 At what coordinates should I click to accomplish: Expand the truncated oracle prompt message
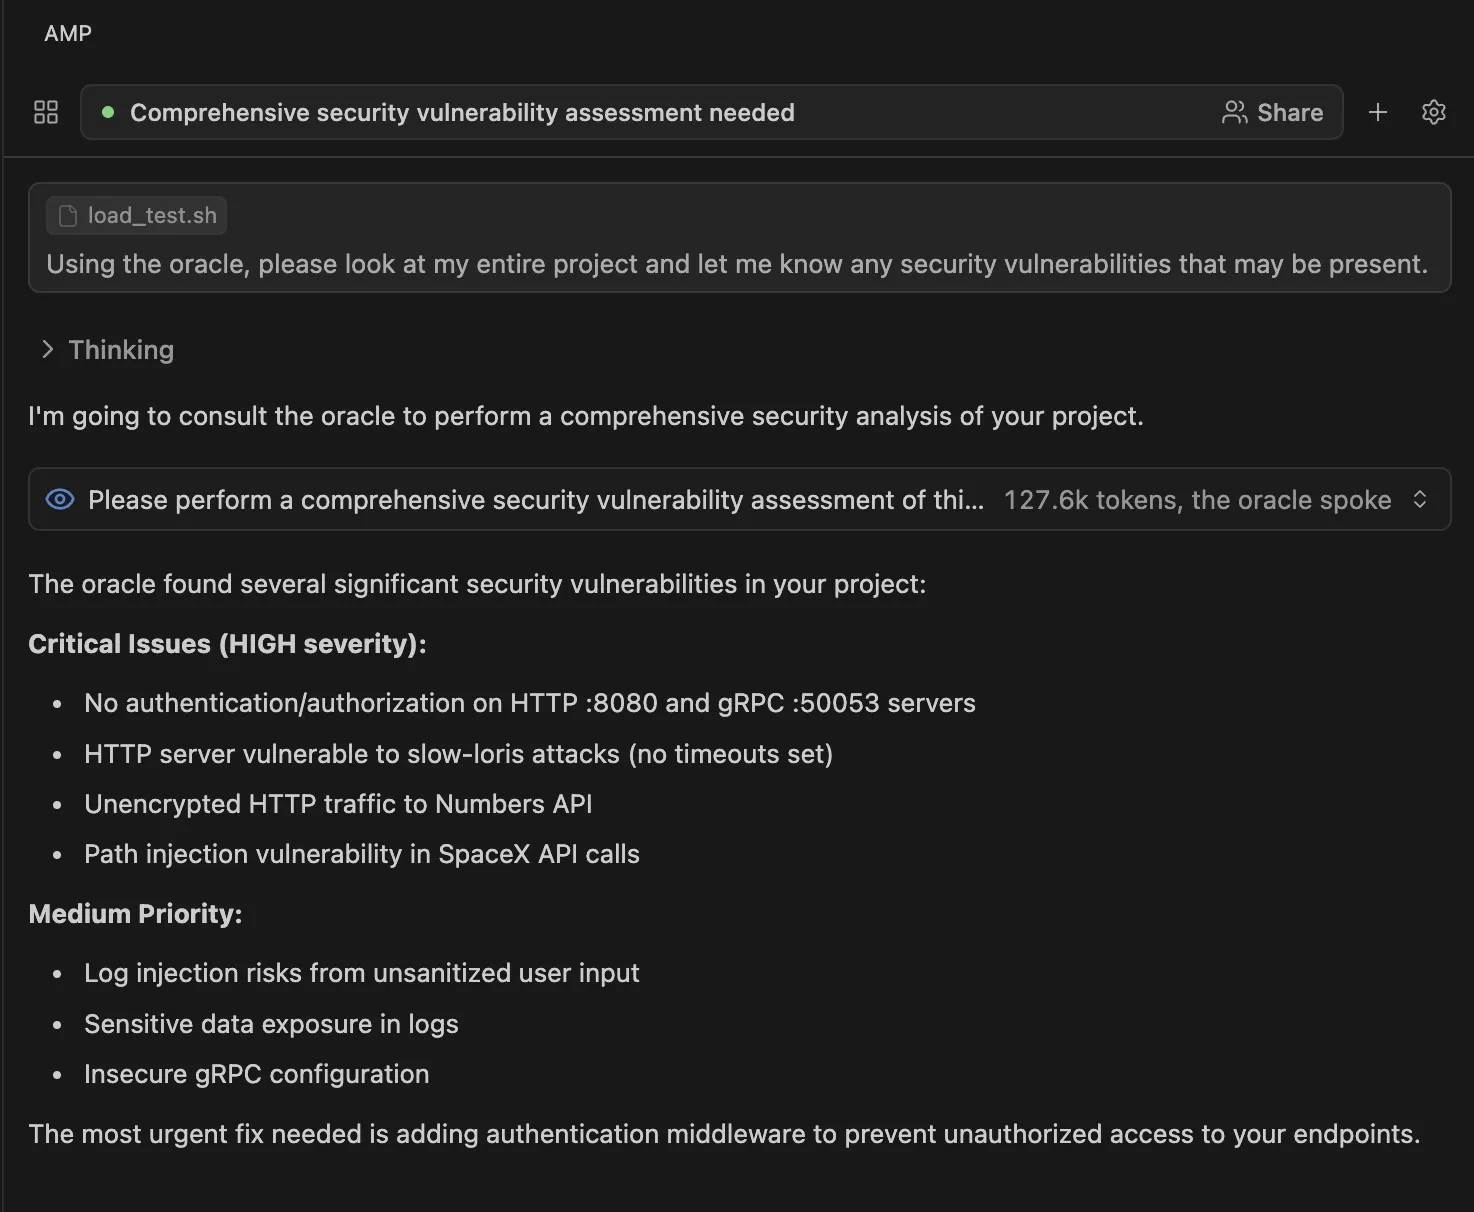536,499
